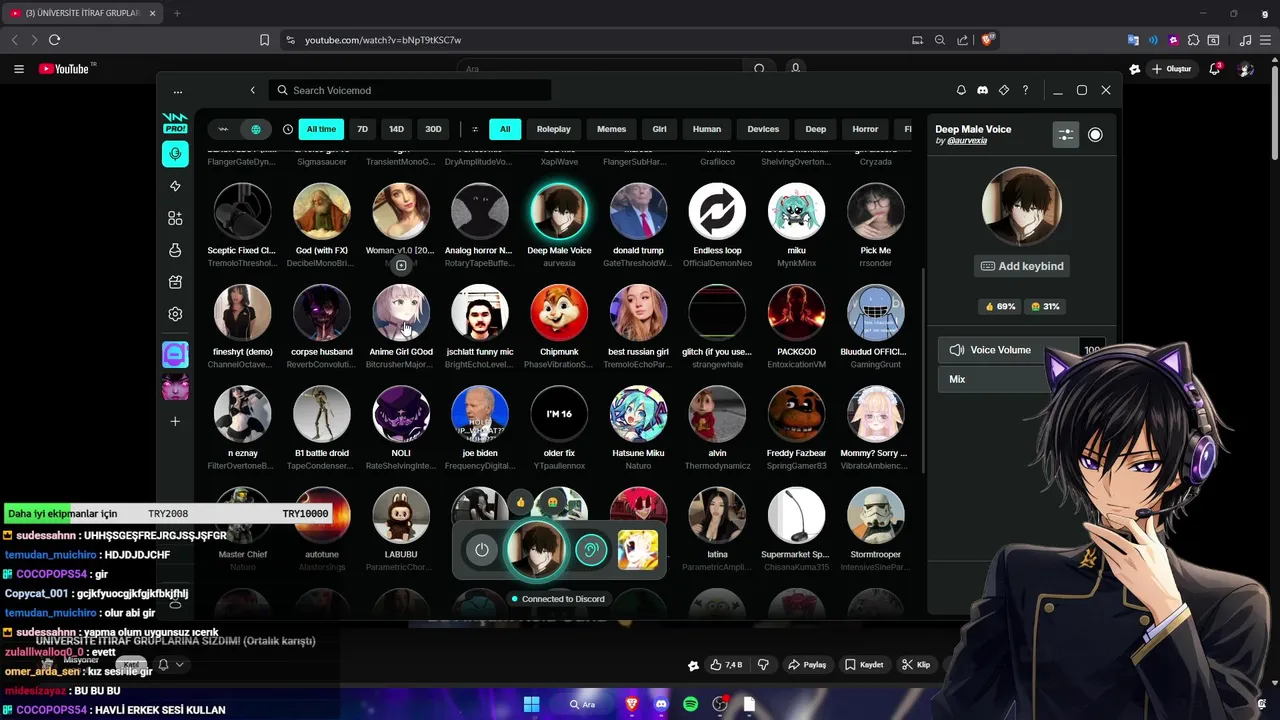Click the 31% dislike rating chip
This screenshot has width=1280, height=720.
click(x=1045, y=307)
